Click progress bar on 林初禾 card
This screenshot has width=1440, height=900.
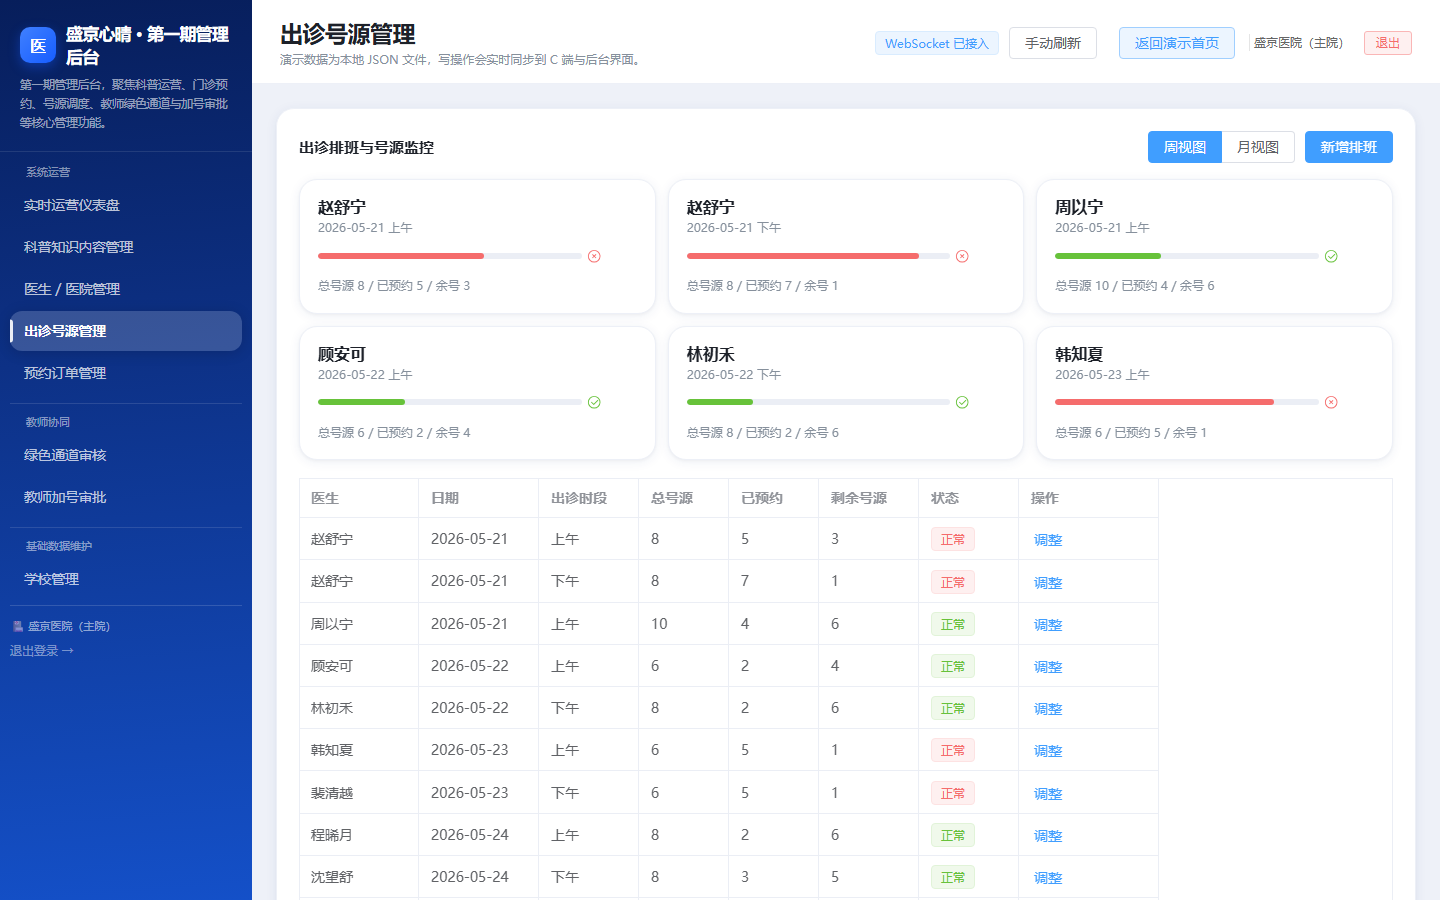point(818,402)
